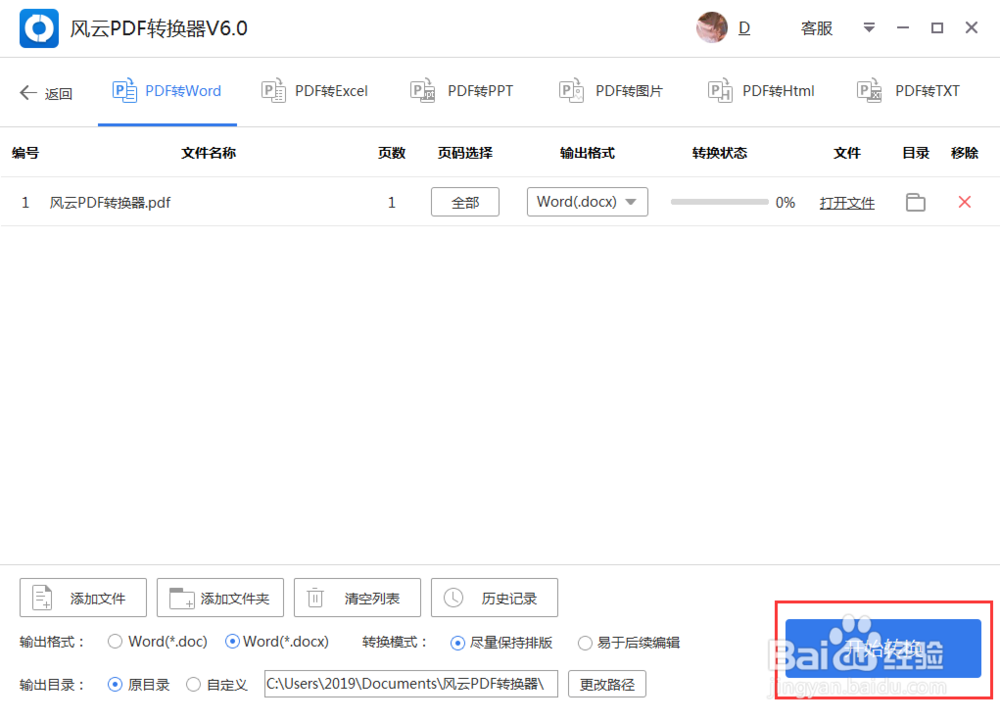Click the 编号 column header
Viewport: 1000px width, 721px height.
pyautogui.click(x=25, y=153)
